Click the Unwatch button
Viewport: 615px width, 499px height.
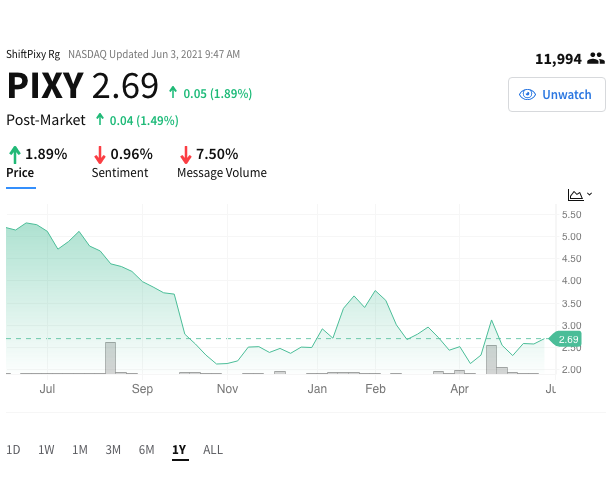point(557,95)
